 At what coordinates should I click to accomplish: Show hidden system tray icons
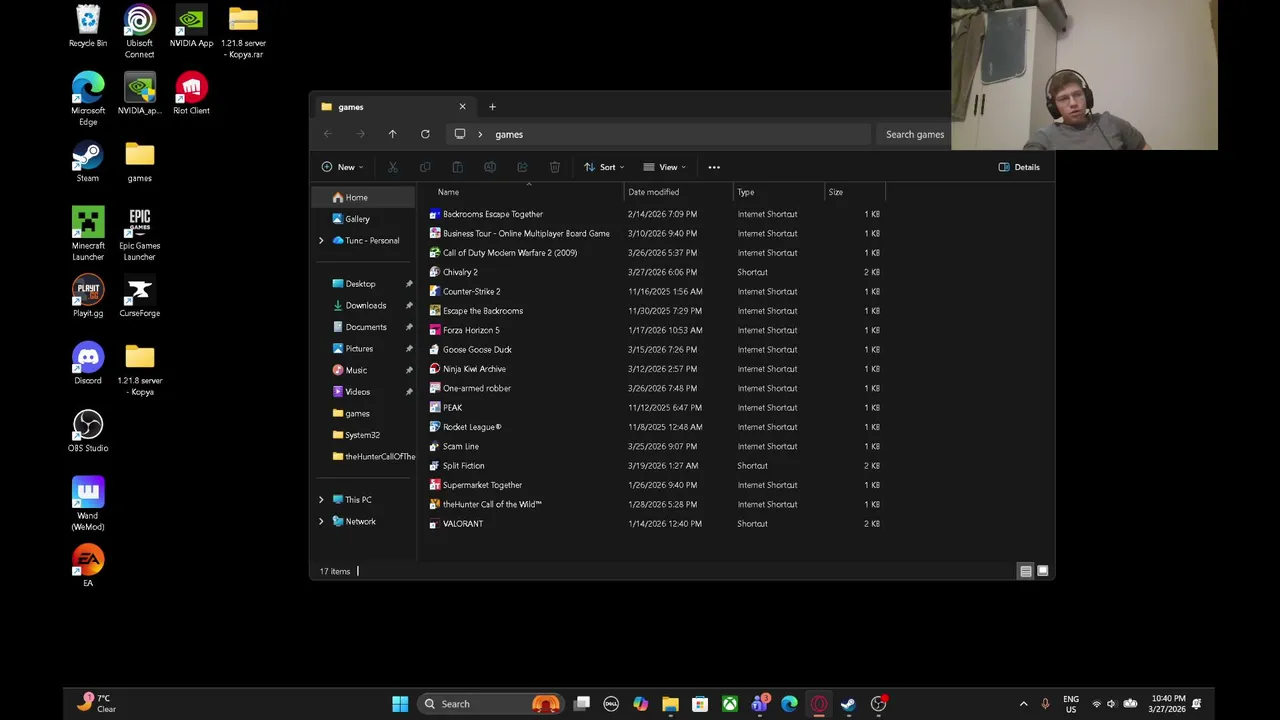1023,704
